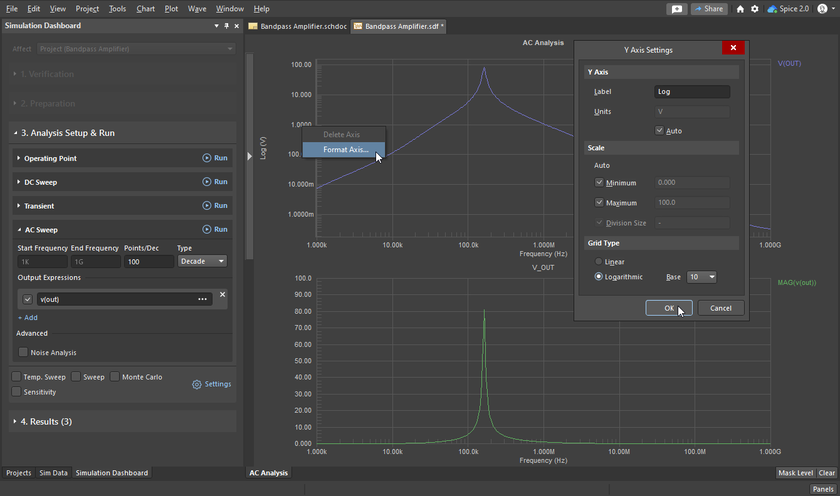The width and height of the screenshot is (840, 496).
Task: Enable the Noise Analysis checkbox
Action: click(24, 352)
